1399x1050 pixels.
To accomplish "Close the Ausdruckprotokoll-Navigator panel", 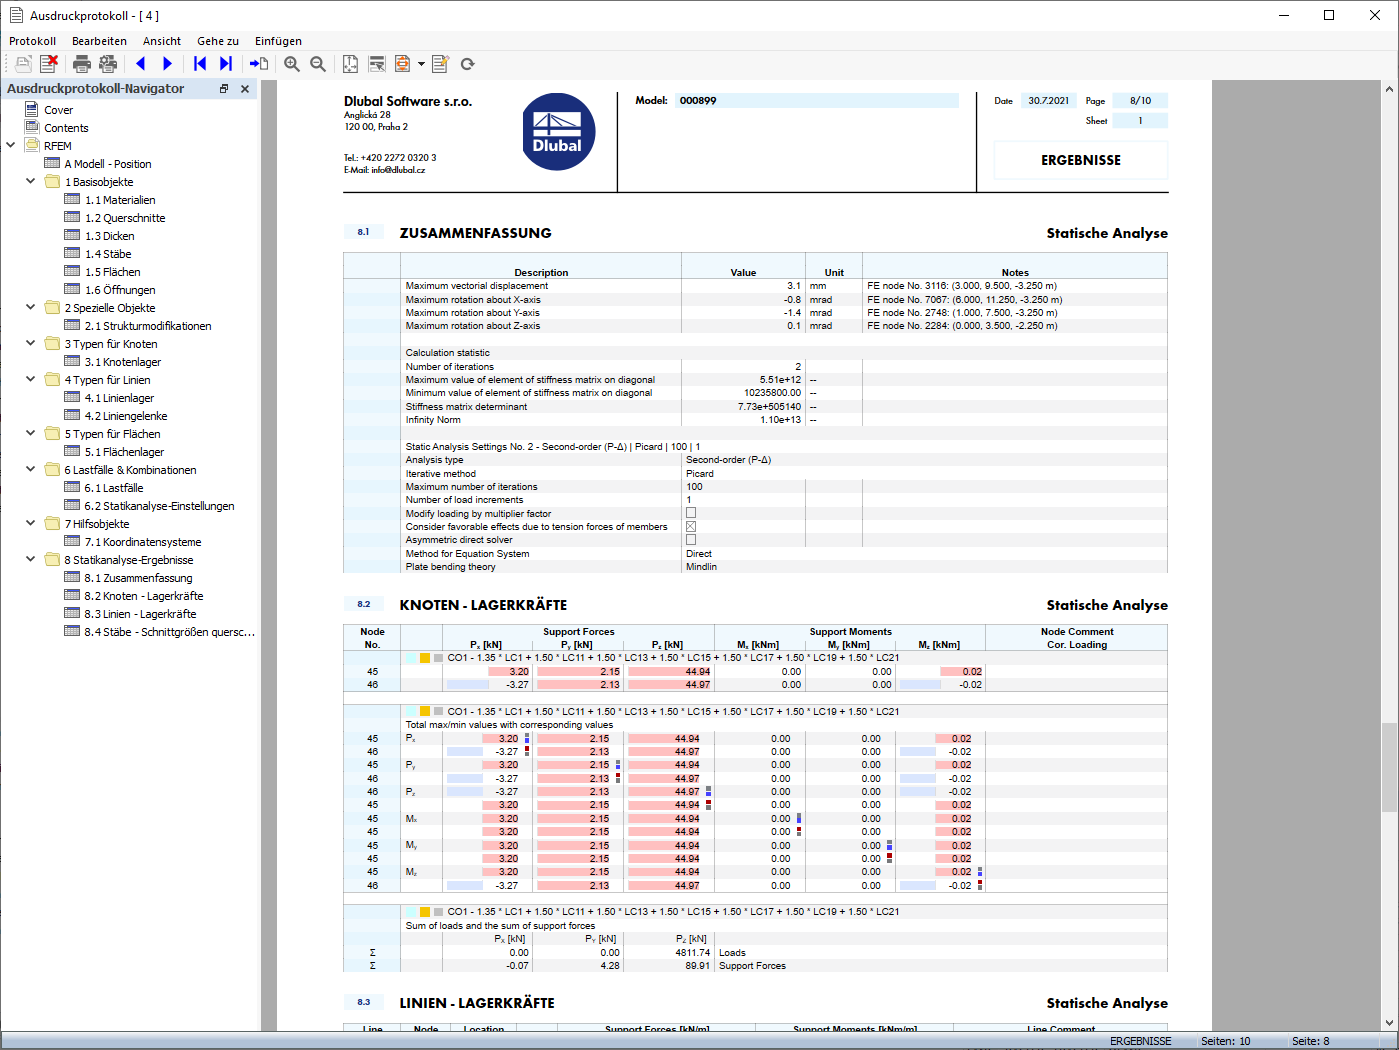I will (245, 89).
